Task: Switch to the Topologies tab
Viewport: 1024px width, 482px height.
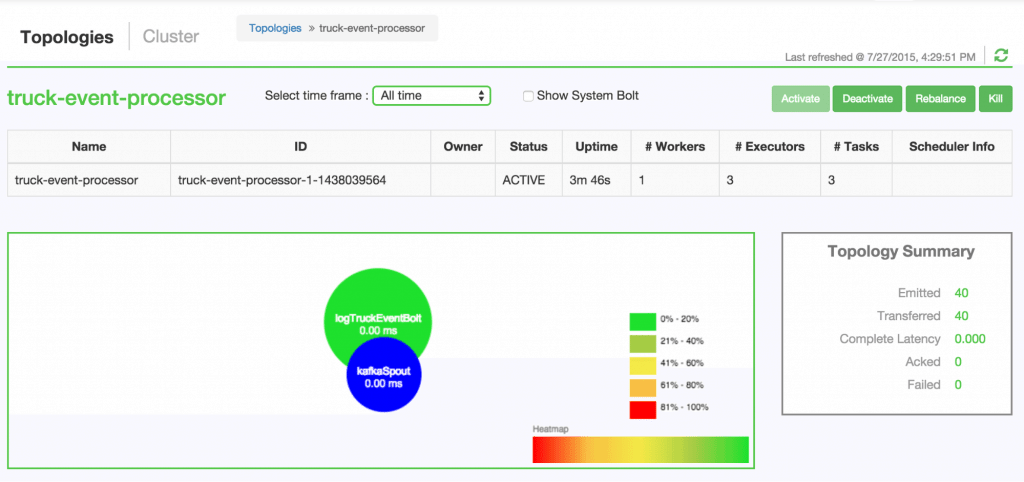Action: tap(67, 37)
